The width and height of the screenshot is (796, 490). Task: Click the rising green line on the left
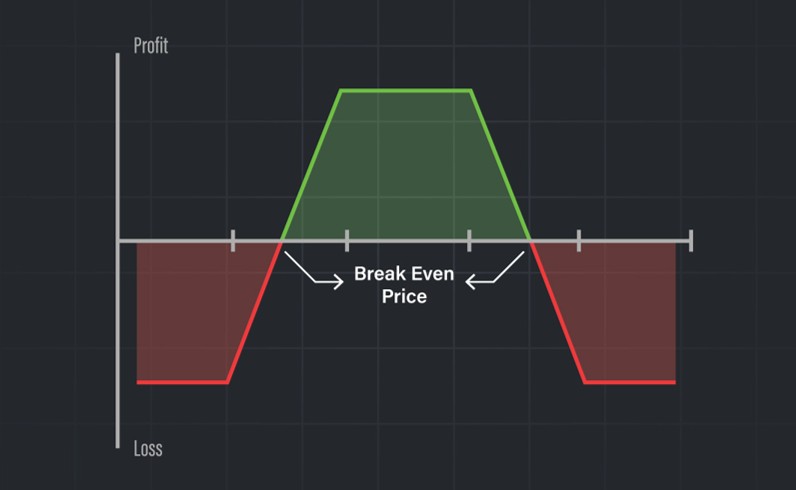pos(312,165)
